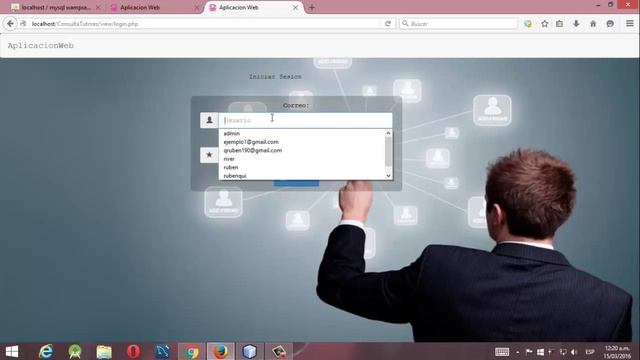Close the localhost mysql wampserver tab
The image size is (640, 360).
[98, 7]
